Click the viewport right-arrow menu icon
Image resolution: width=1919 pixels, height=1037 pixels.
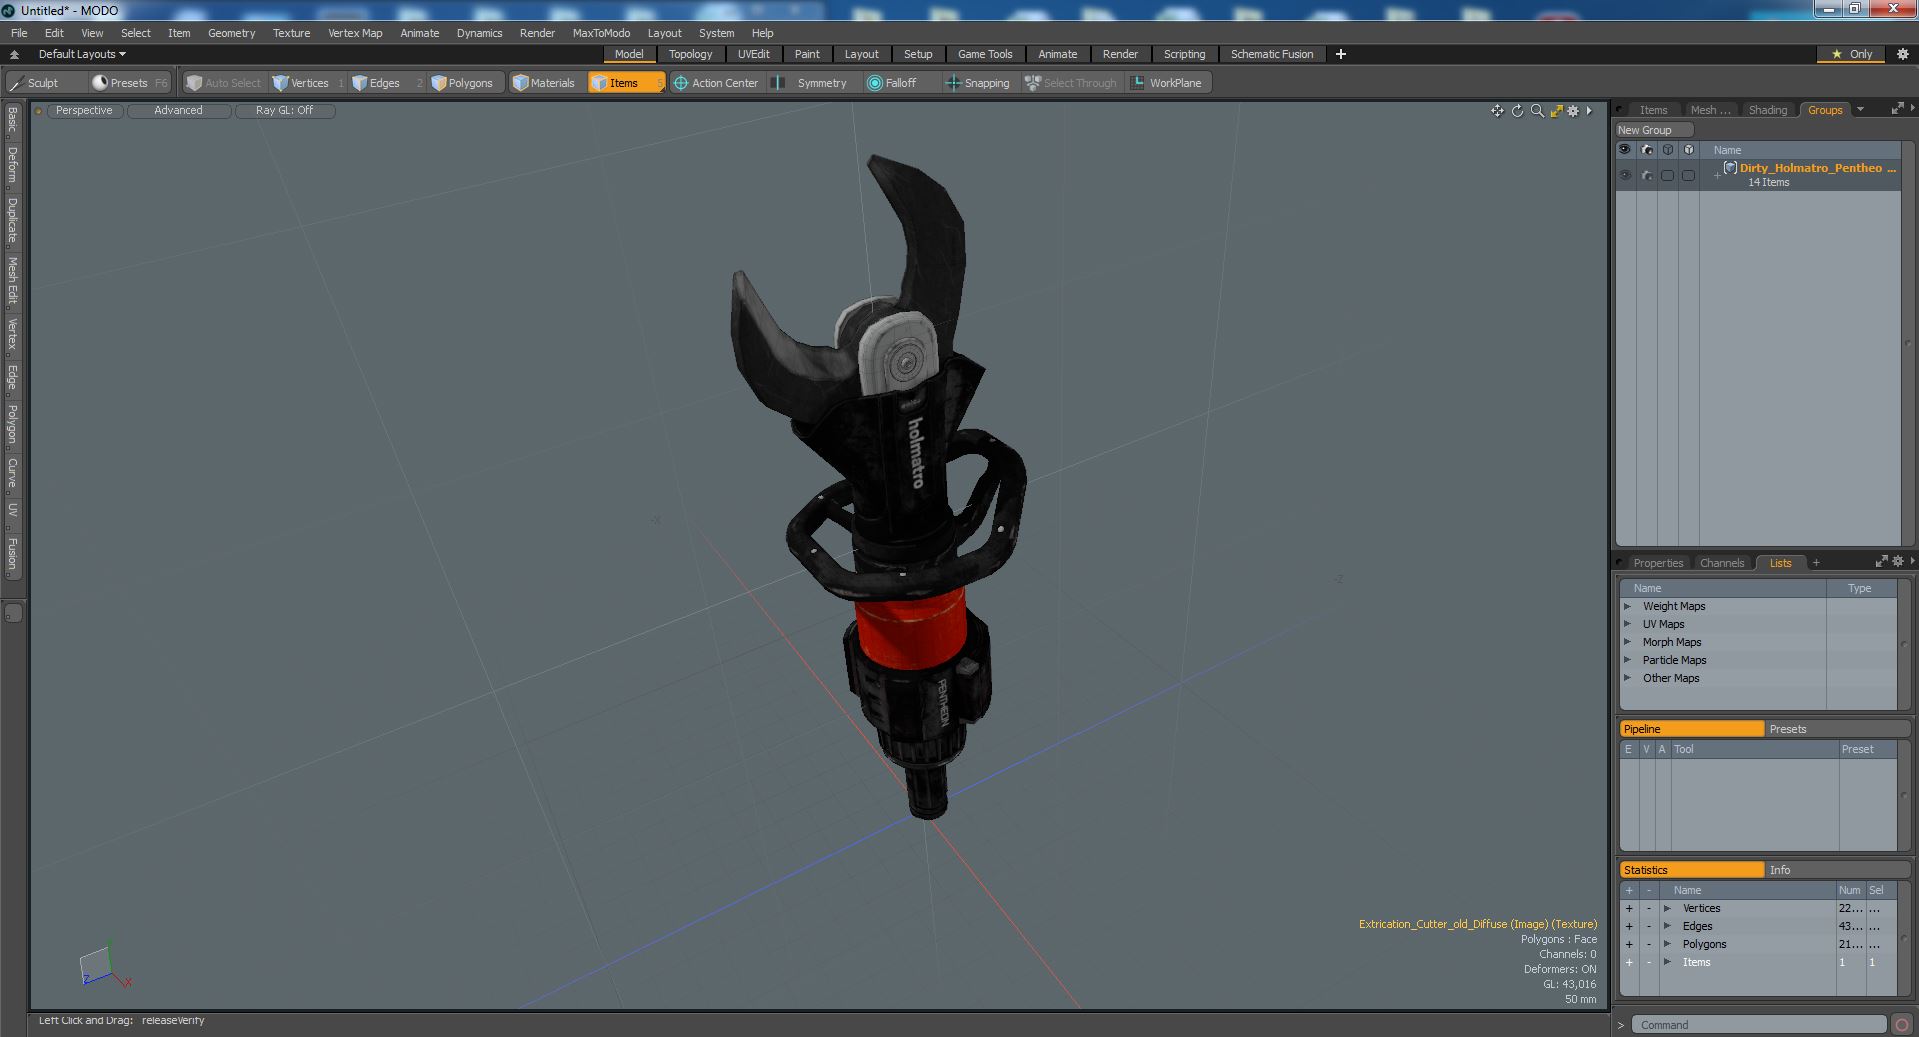(x=1589, y=111)
